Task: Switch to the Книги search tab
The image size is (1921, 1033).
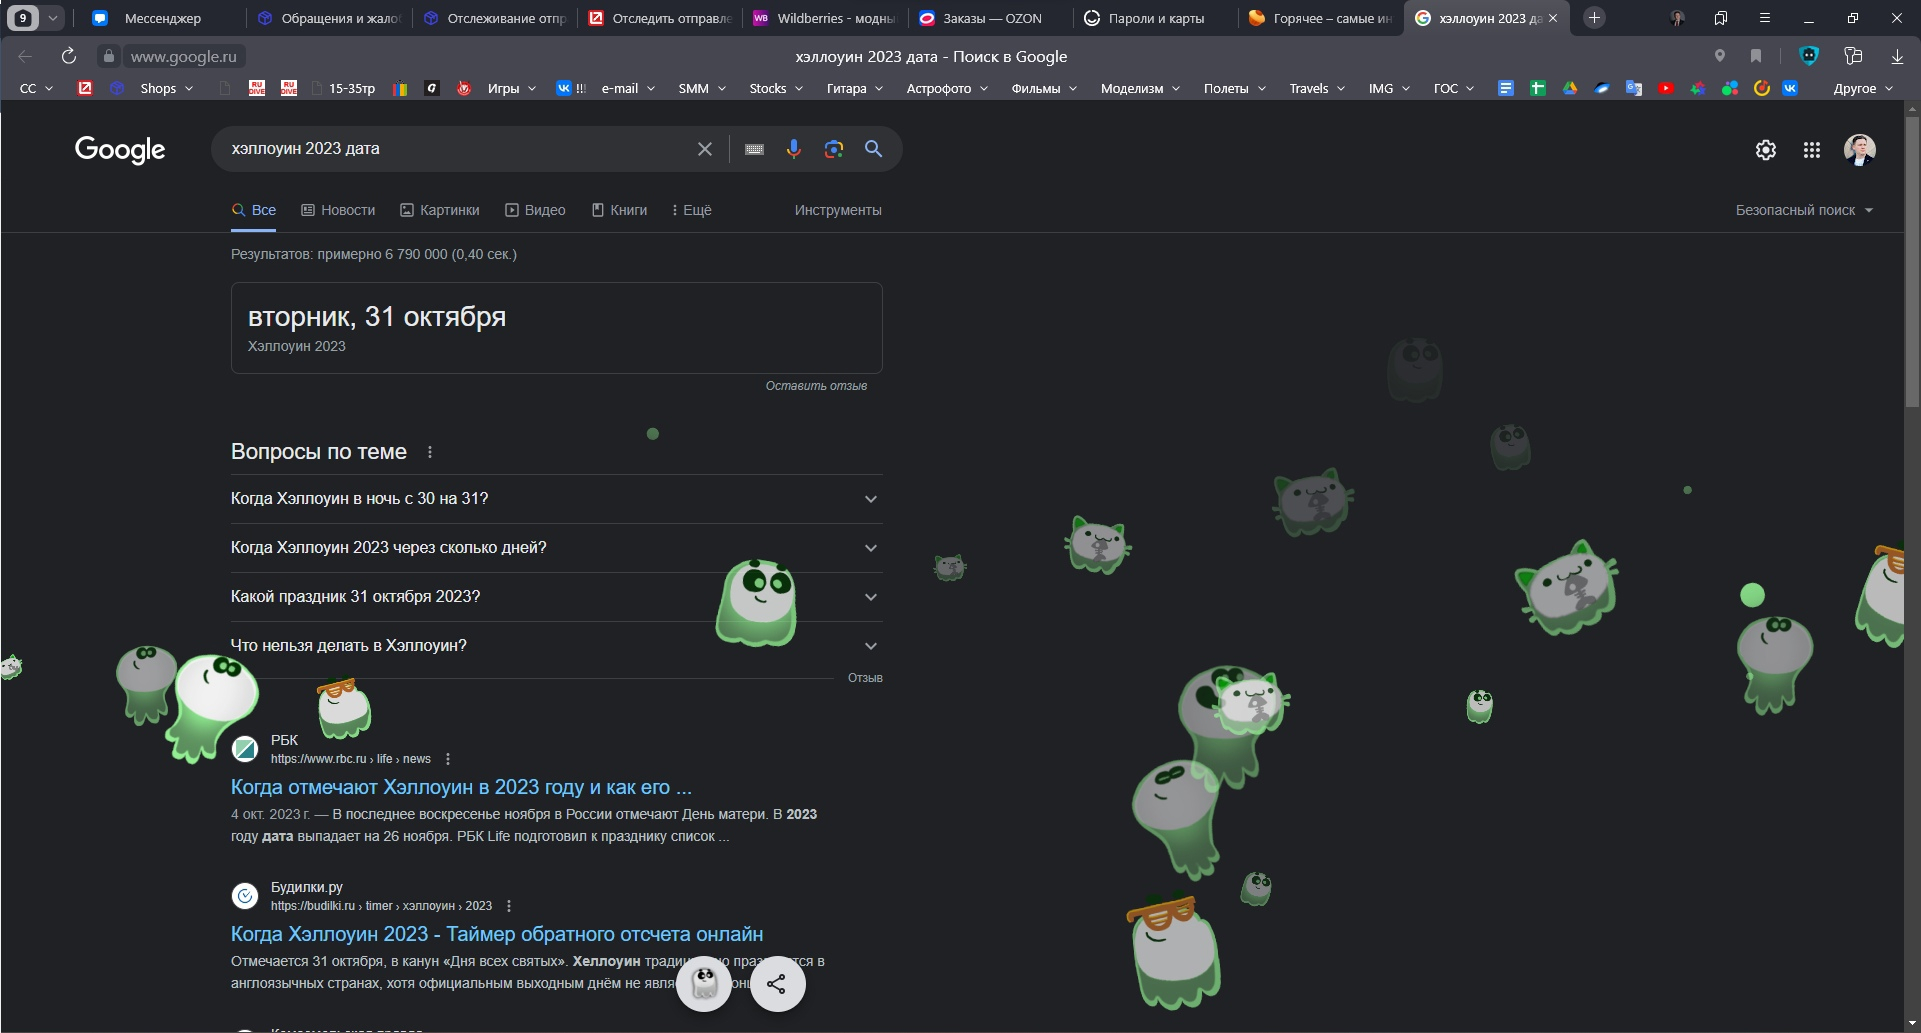Action: click(x=619, y=210)
